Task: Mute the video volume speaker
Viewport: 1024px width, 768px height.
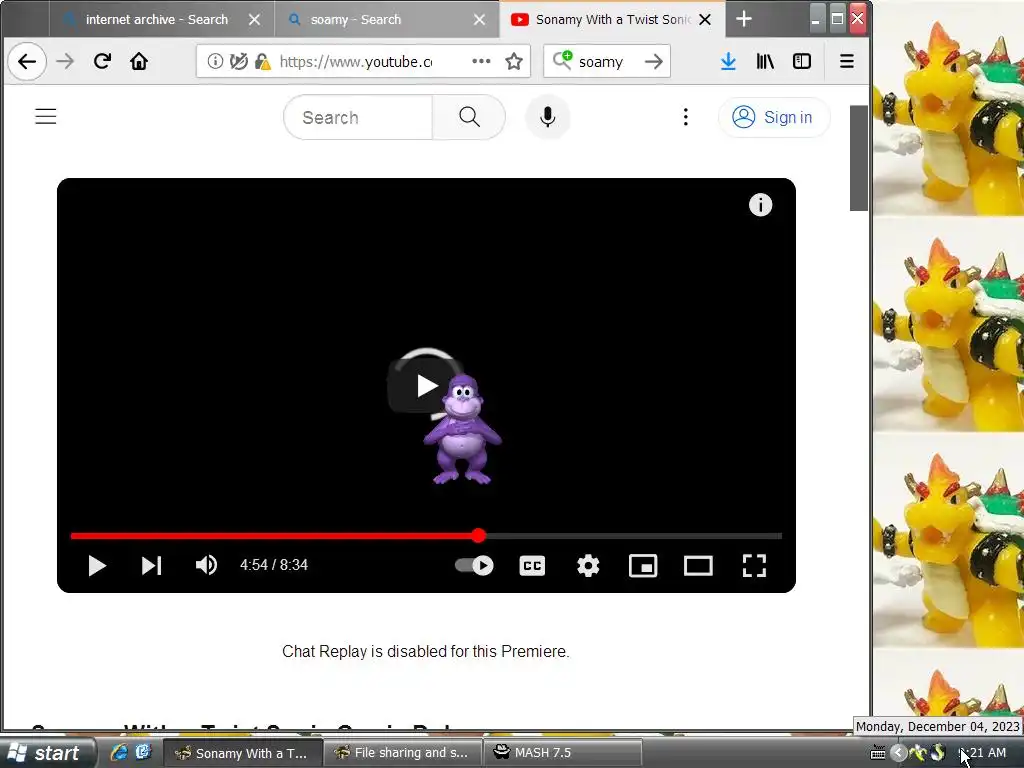Action: [206, 565]
